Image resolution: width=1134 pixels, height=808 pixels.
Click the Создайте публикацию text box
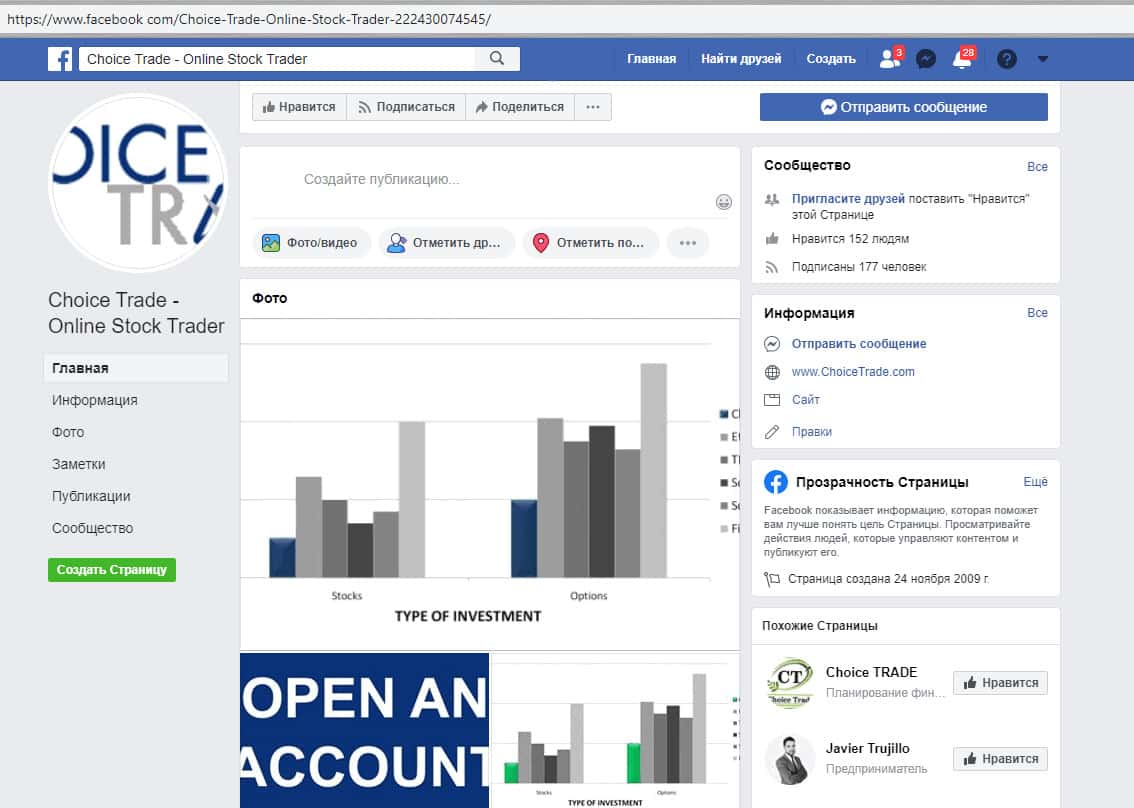[x=381, y=179]
